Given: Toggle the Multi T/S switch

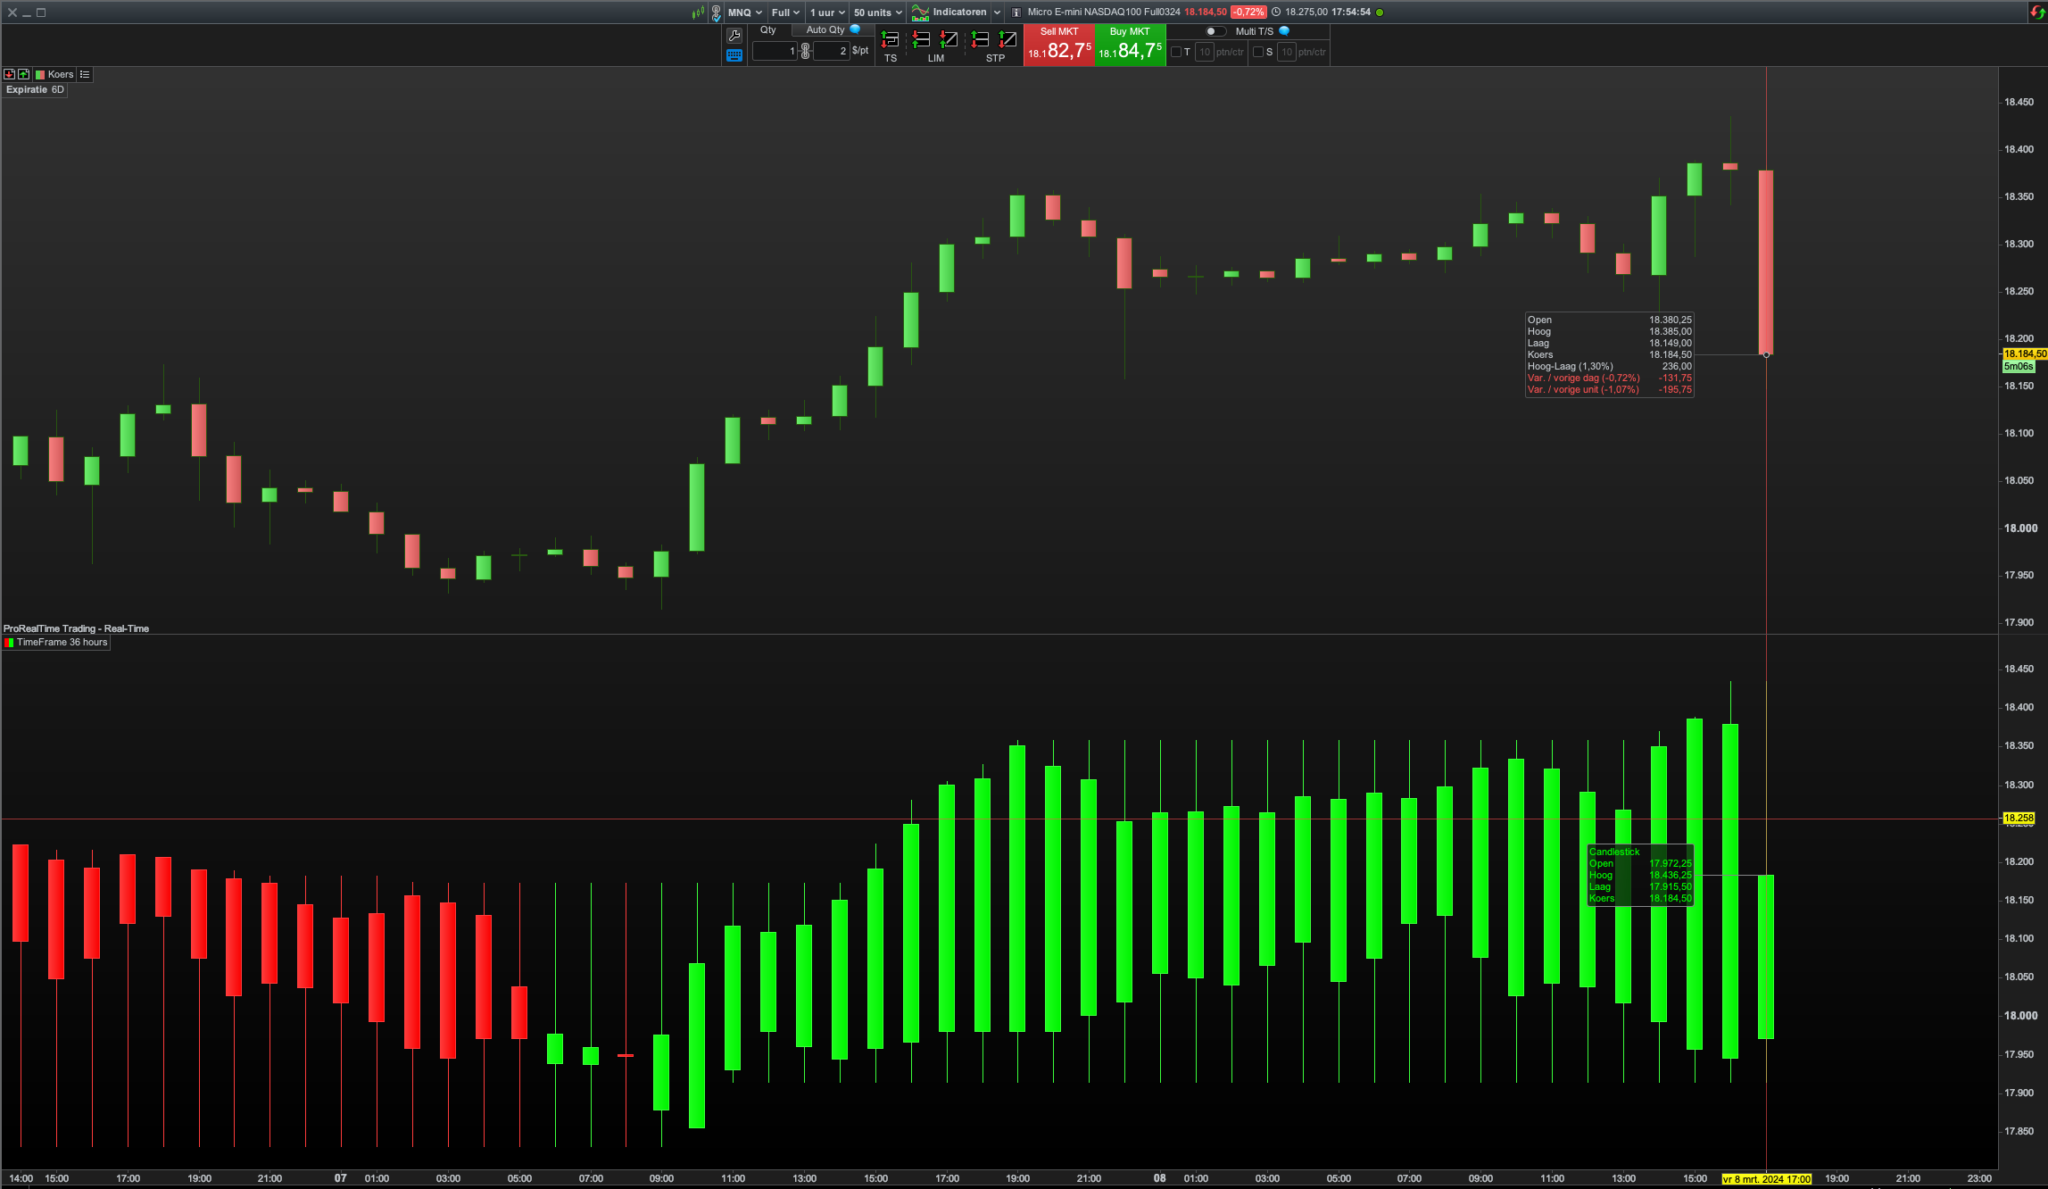Looking at the screenshot, I should [x=1215, y=31].
